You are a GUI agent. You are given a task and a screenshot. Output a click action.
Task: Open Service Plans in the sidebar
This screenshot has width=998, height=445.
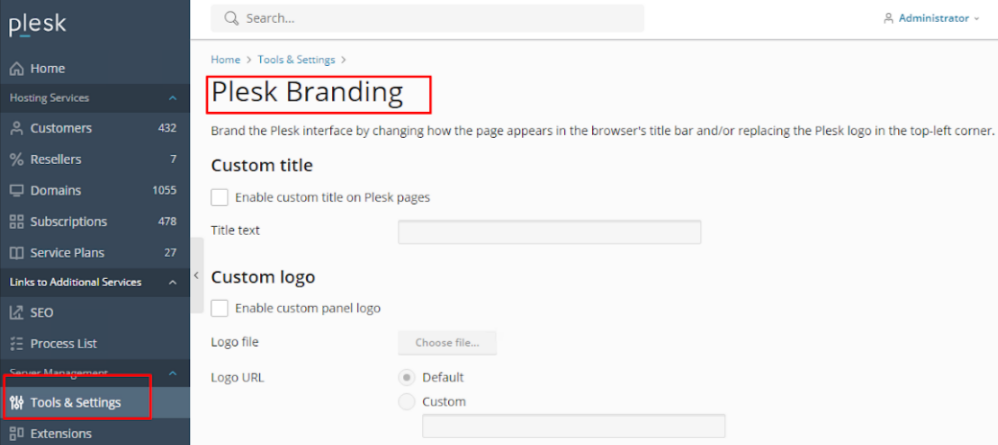95,253
